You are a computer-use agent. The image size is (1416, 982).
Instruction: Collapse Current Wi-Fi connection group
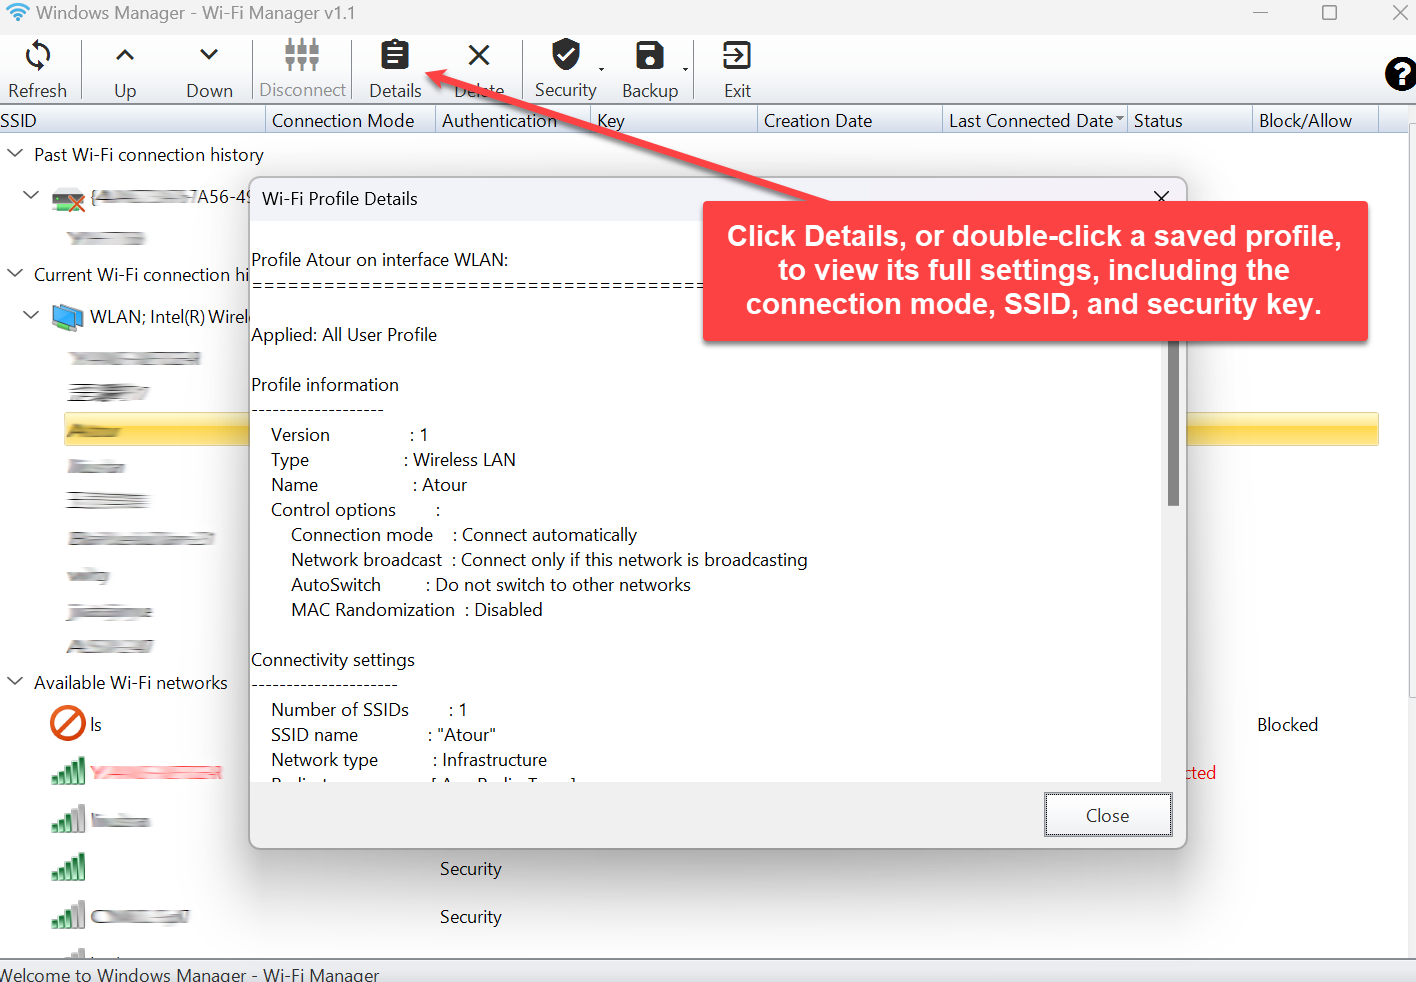15,273
